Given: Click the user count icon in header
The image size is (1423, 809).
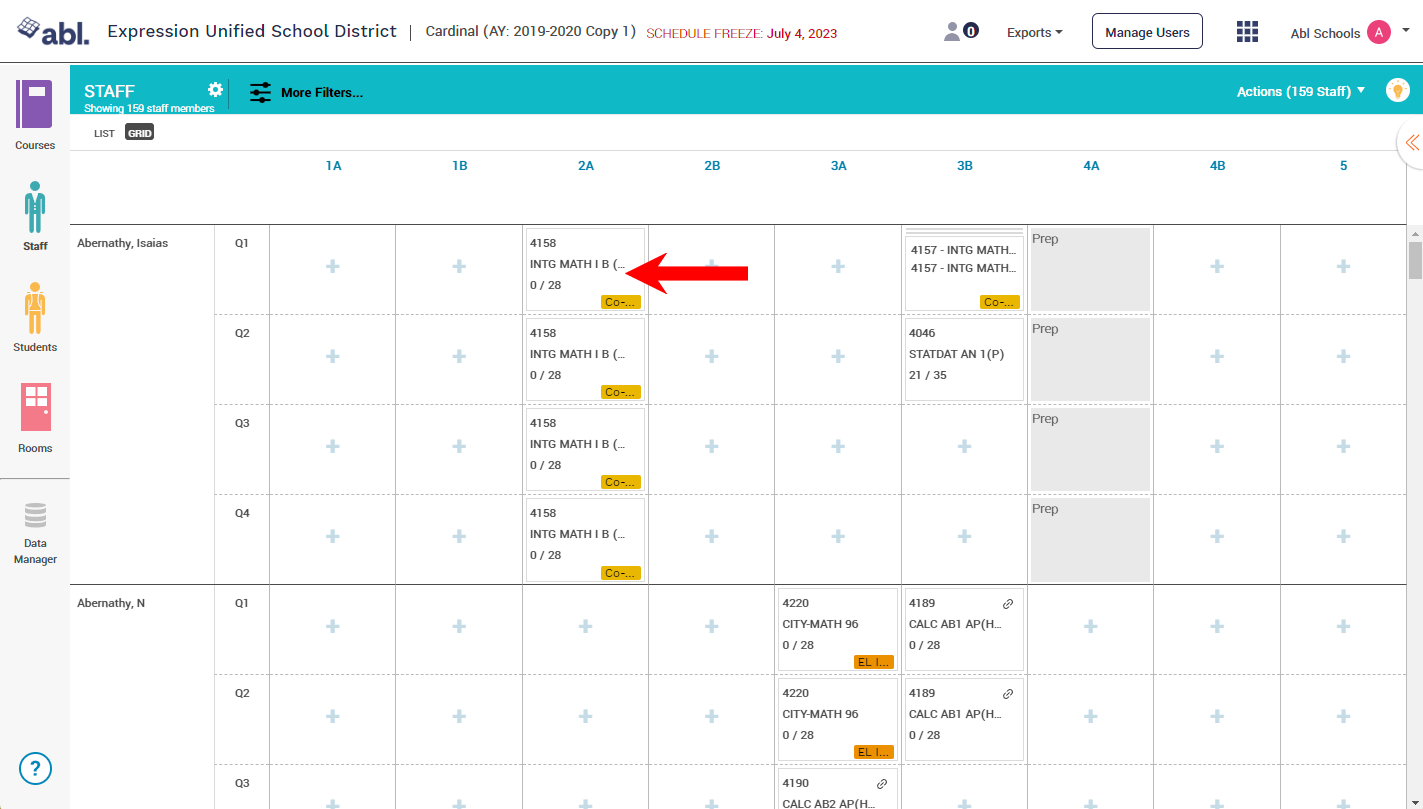Looking at the screenshot, I should pos(960,32).
